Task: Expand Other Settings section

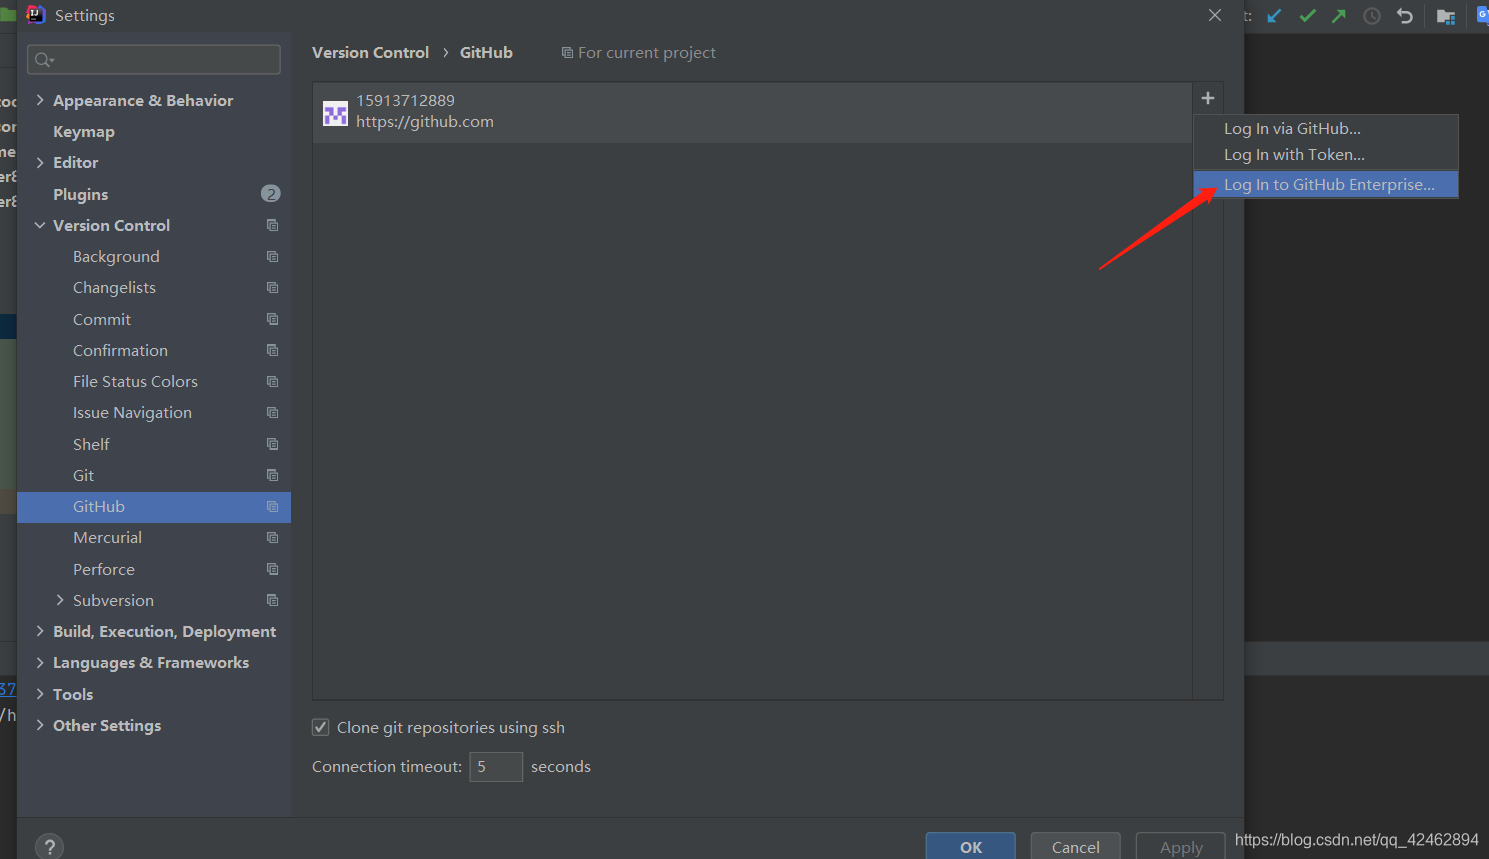Action: click(x=40, y=725)
